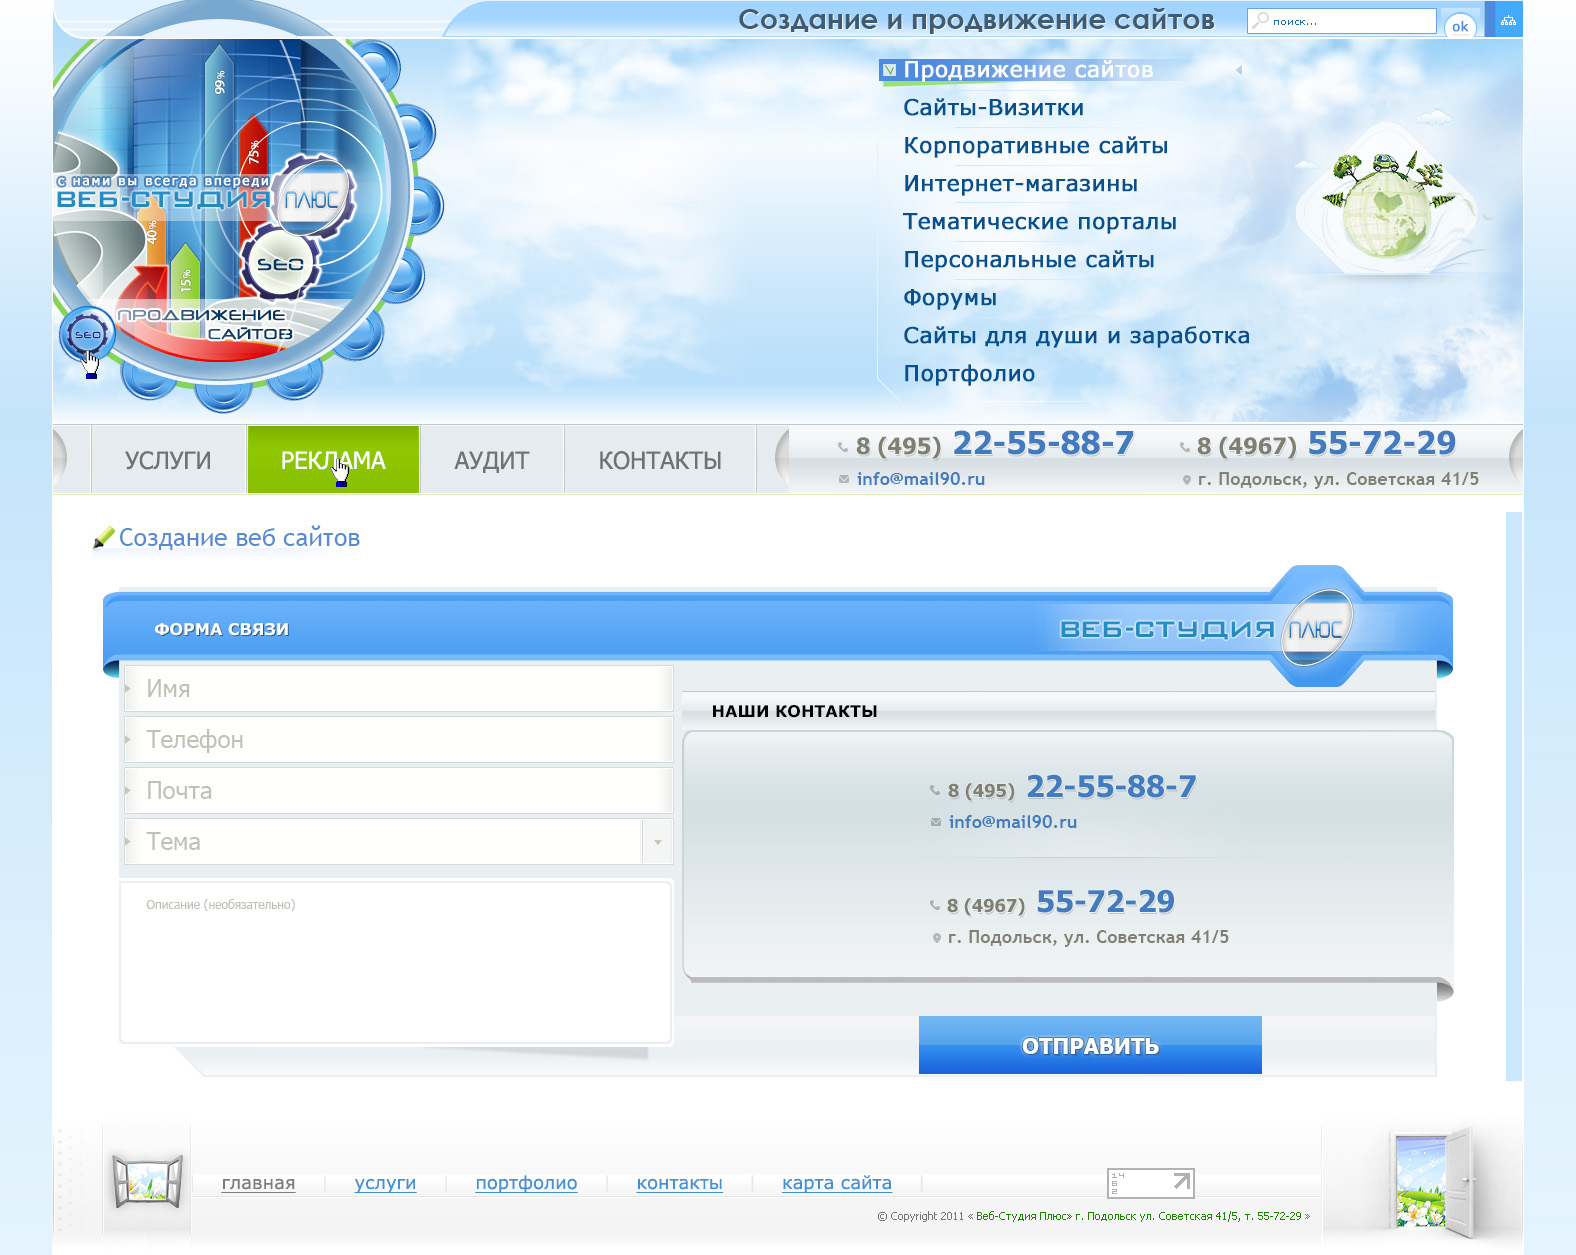
Task: Open footer link карта сайта
Action: 837,1183
